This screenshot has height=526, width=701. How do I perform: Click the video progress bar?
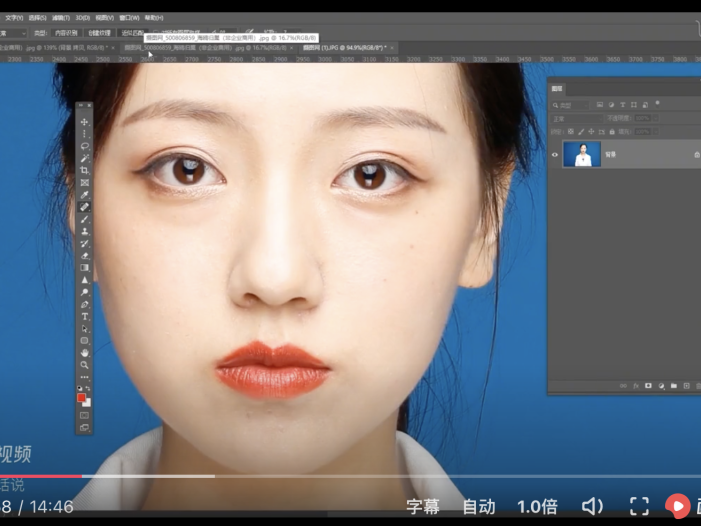[350, 476]
